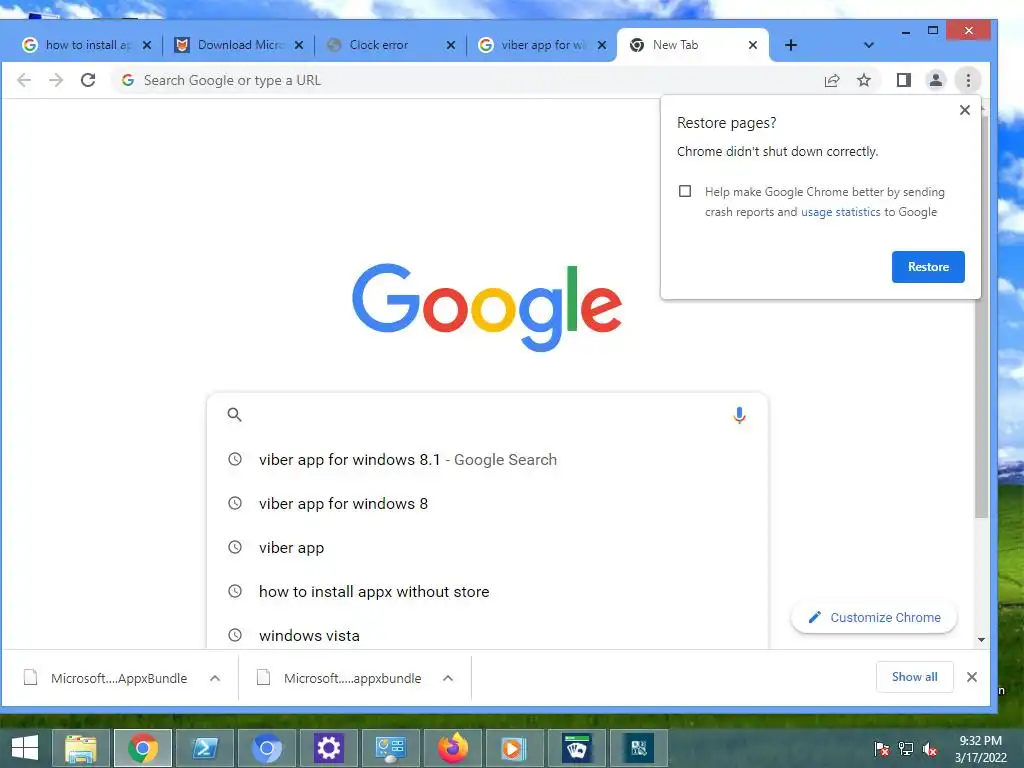
Task: Close the 'Clock error' tab
Action: pos(451,45)
